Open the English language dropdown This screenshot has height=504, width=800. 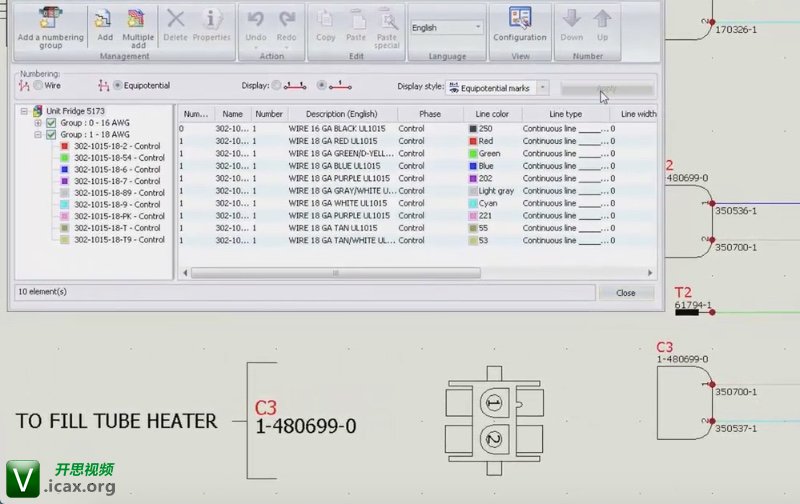pos(447,27)
